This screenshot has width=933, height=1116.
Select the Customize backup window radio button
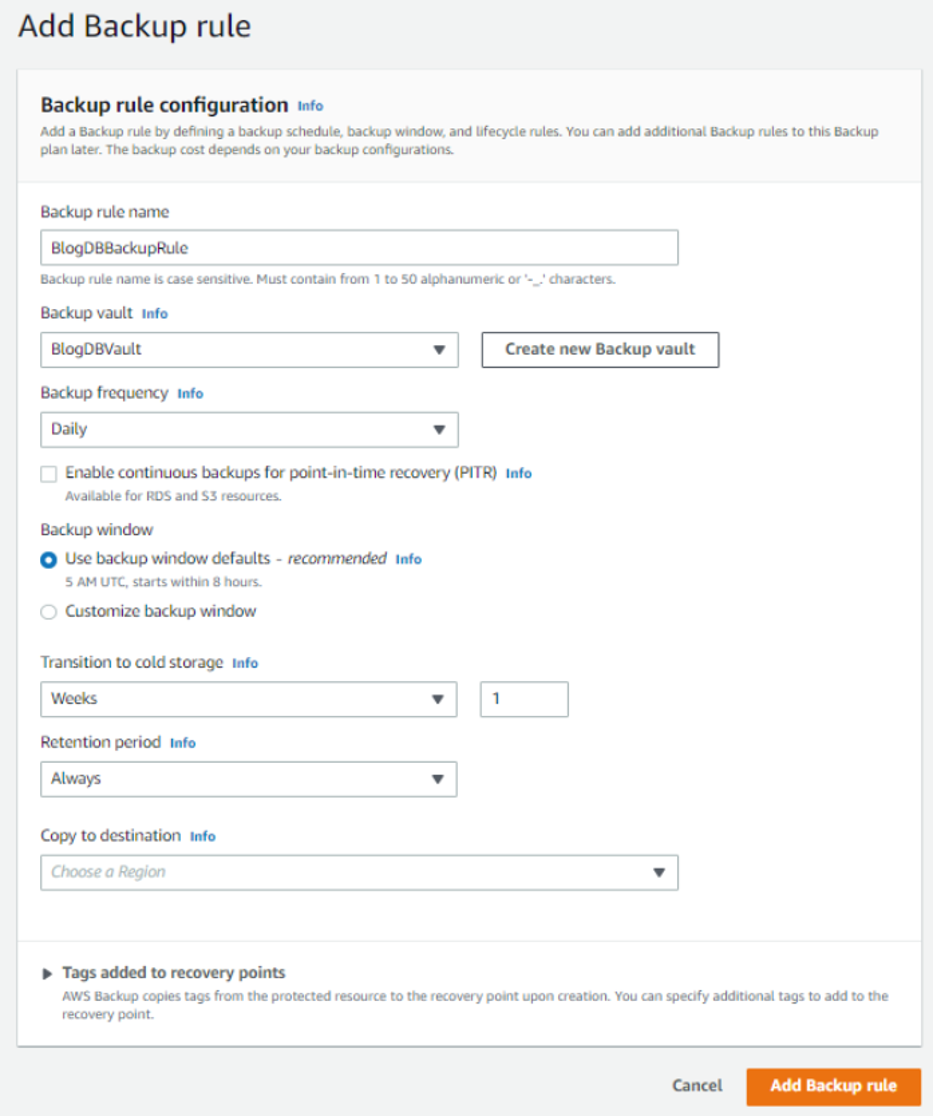[47, 611]
